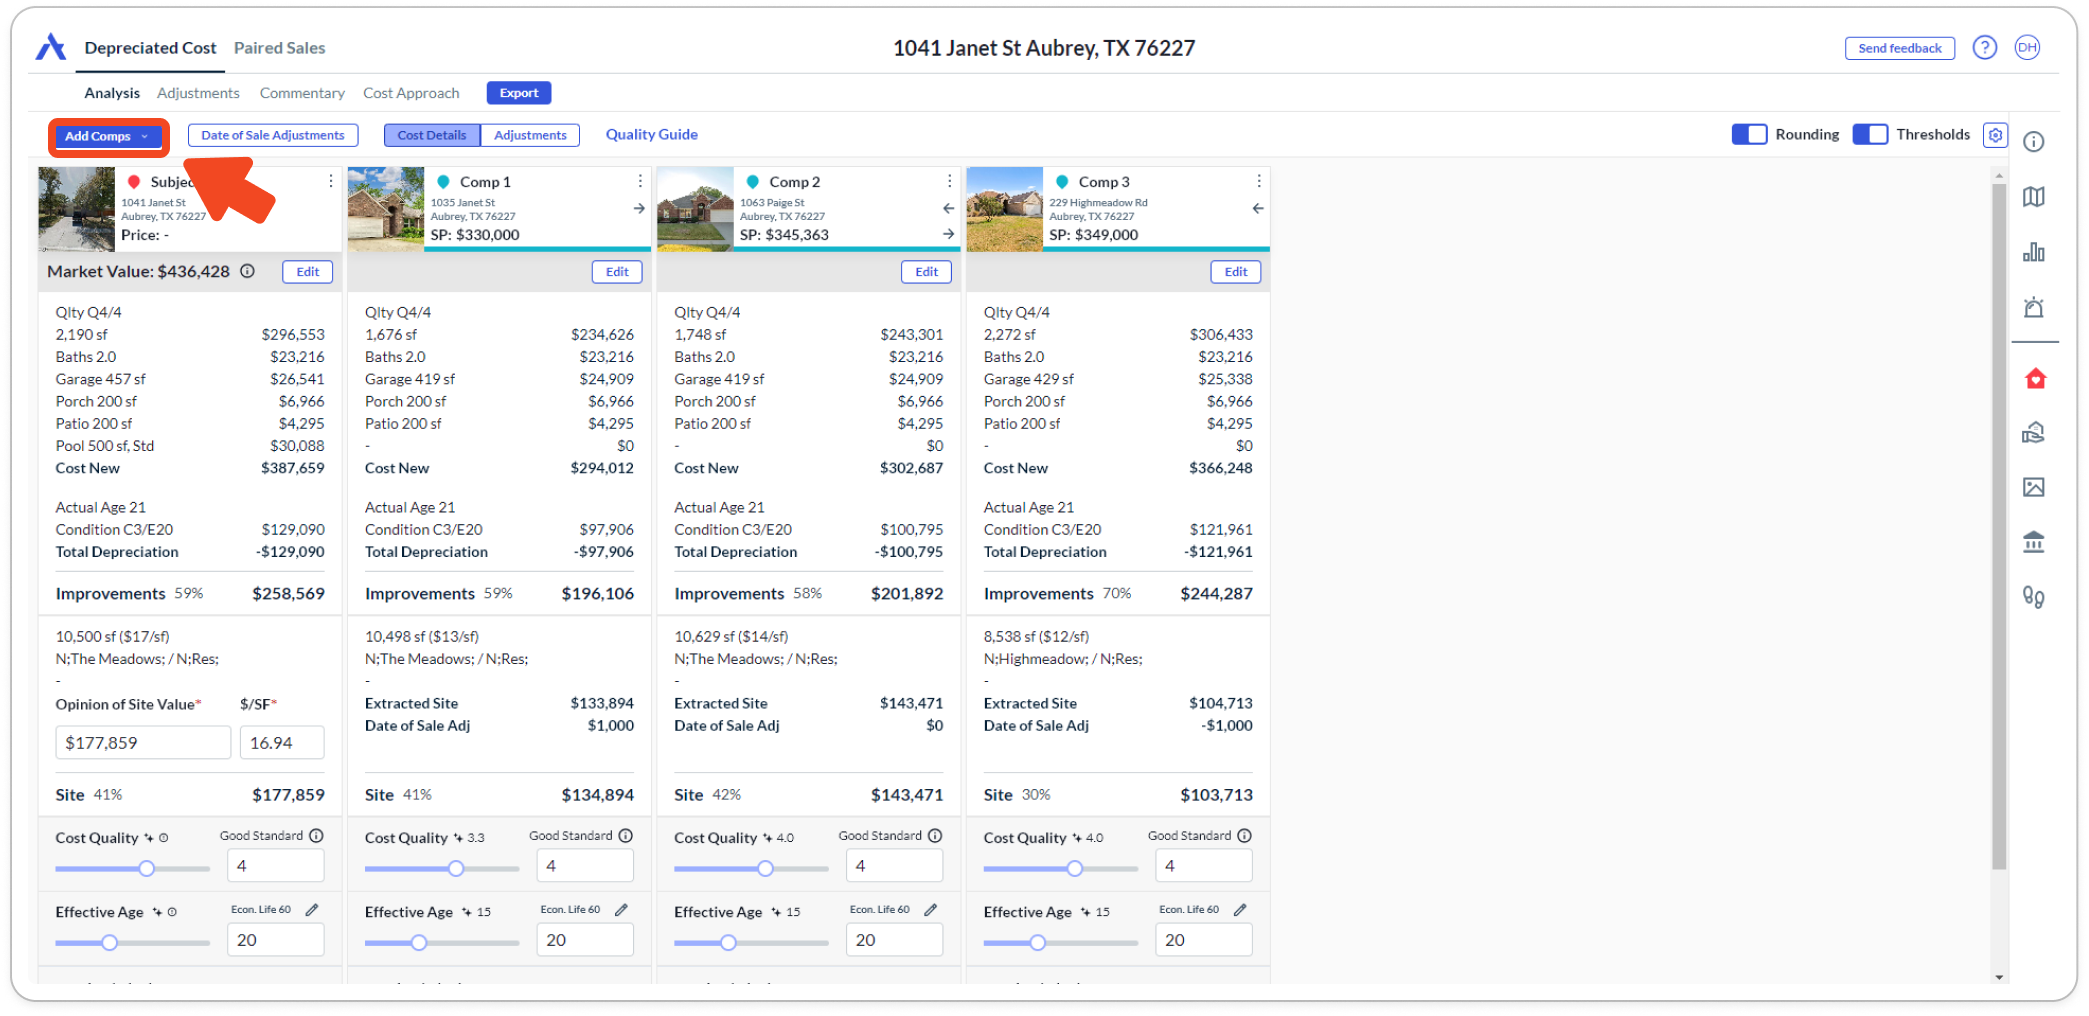Open the help question mark icon
This screenshot has height=1016, width=2089.
coord(1984,48)
